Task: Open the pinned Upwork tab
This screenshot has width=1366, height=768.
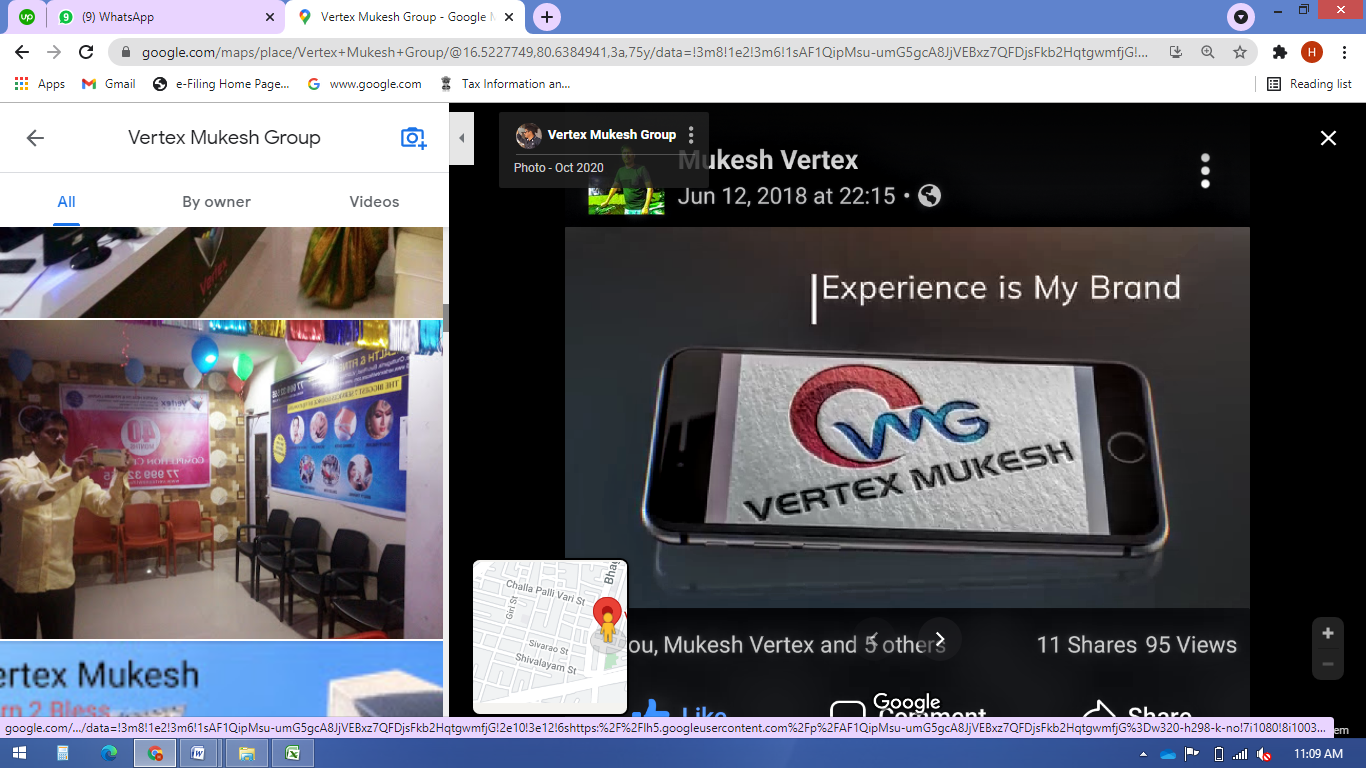Action: [26, 17]
